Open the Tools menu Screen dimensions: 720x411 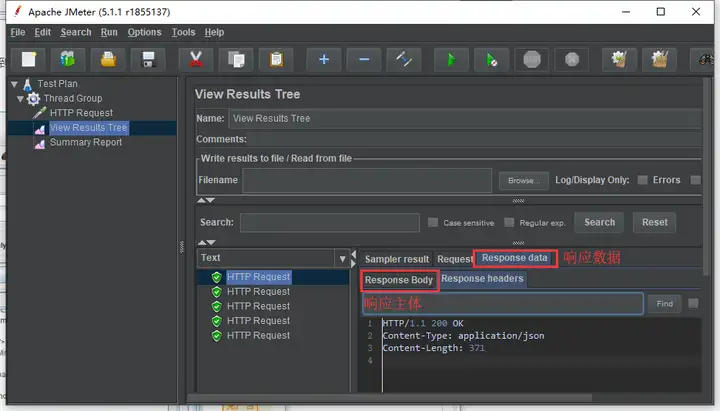[x=183, y=32]
